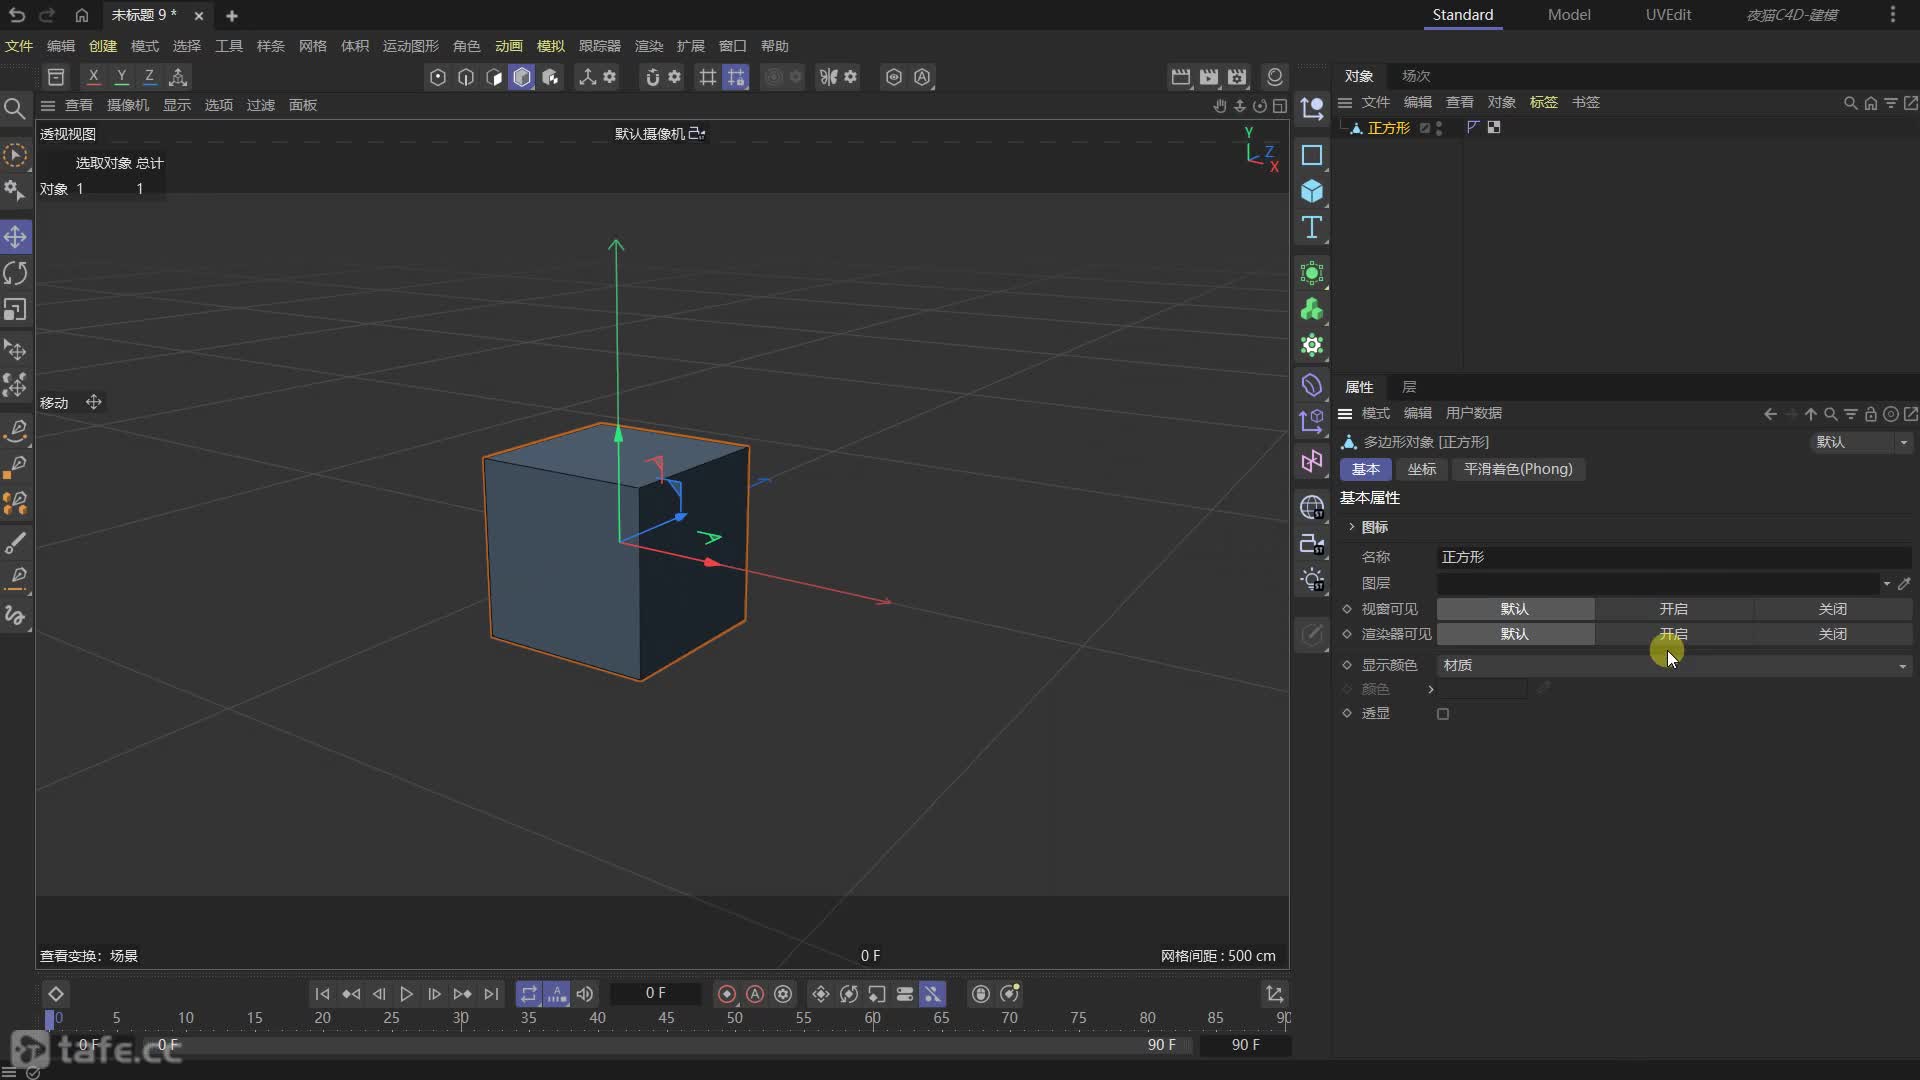Add a rectangle spline object
The height and width of the screenshot is (1080, 1920).
click(x=1312, y=155)
